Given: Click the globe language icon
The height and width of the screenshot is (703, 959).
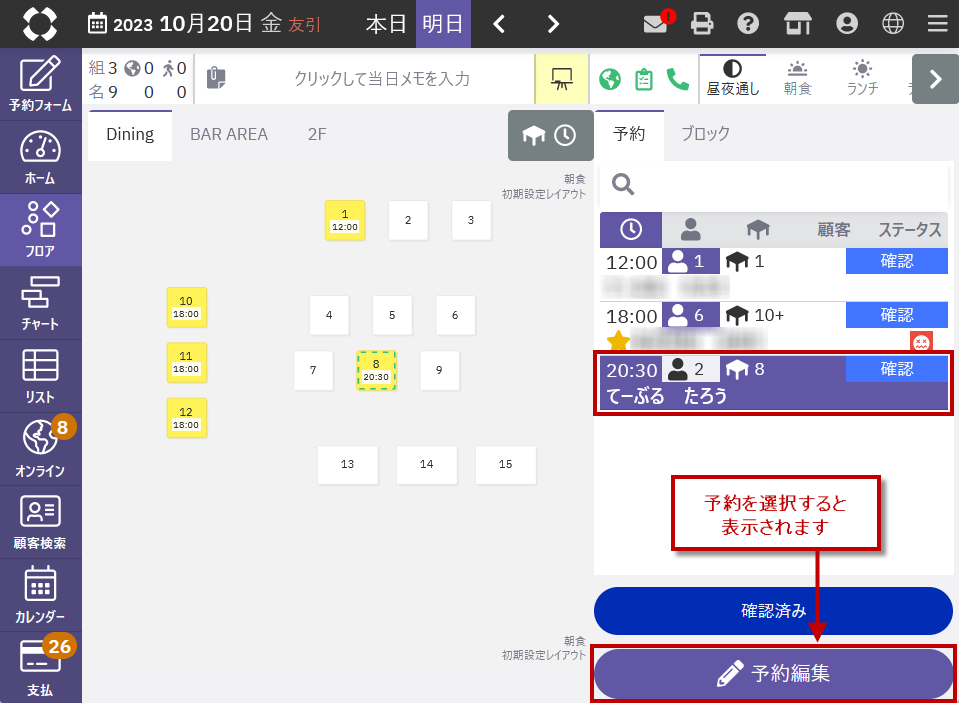Looking at the screenshot, I should pyautogui.click(x=893, y=24).
